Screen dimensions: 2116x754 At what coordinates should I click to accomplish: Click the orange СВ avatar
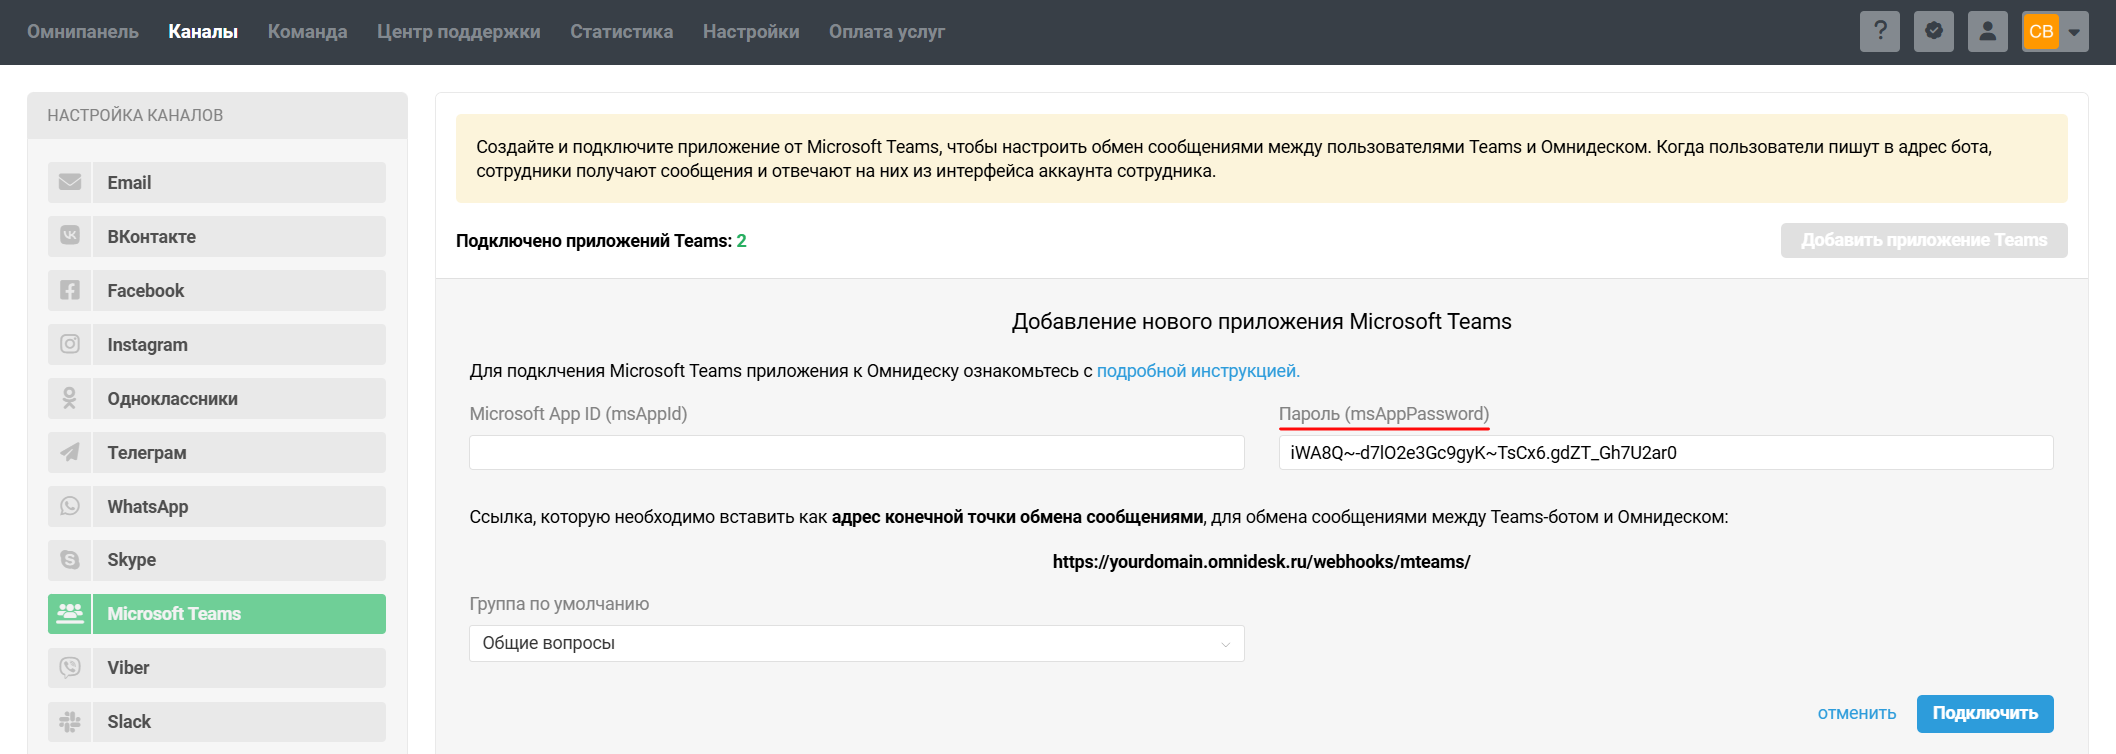click(2041, 31)
